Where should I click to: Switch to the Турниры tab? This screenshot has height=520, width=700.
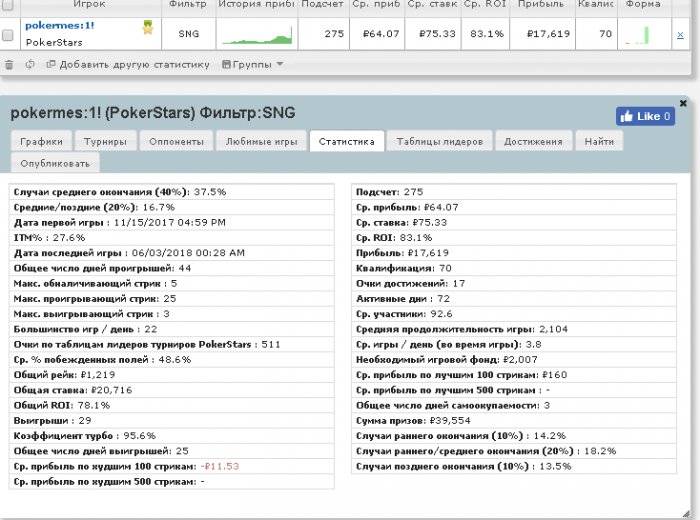click(x=105, y=141)
